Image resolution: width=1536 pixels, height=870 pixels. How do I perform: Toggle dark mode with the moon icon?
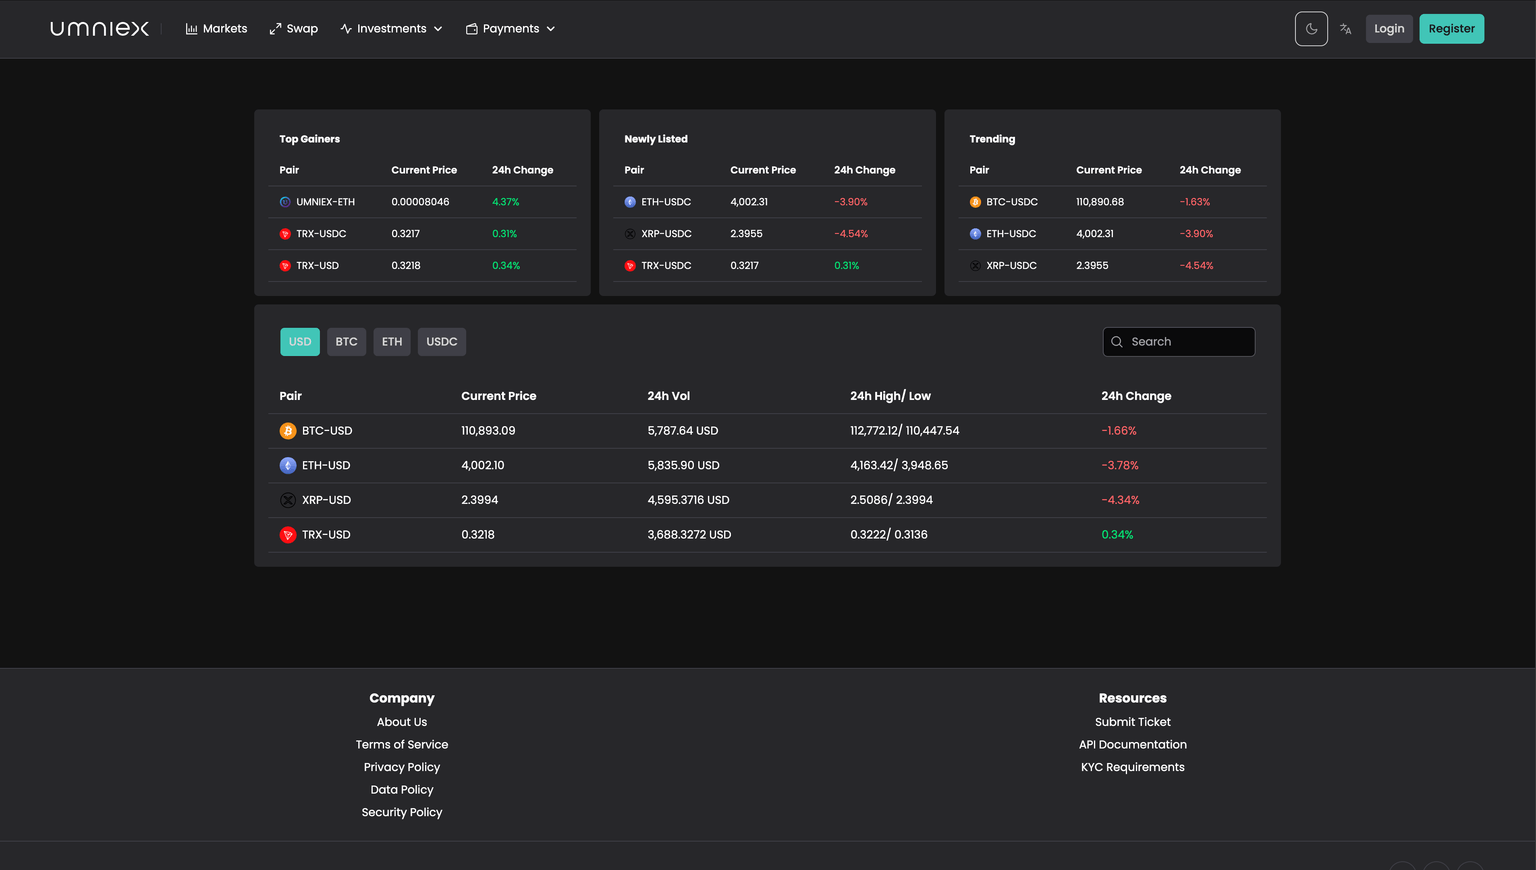click(x=1311, y=29)
